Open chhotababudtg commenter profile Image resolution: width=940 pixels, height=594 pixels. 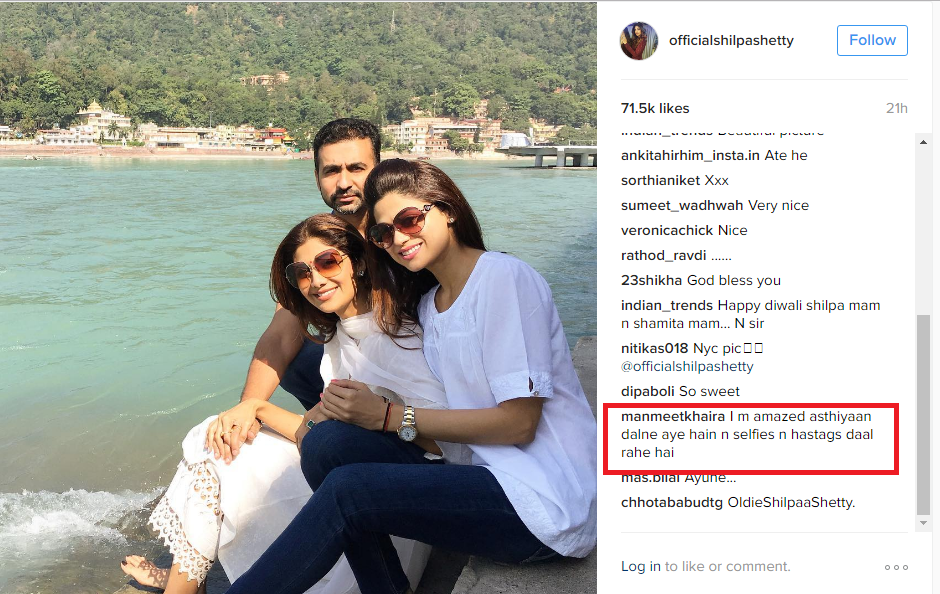point(671,502)
